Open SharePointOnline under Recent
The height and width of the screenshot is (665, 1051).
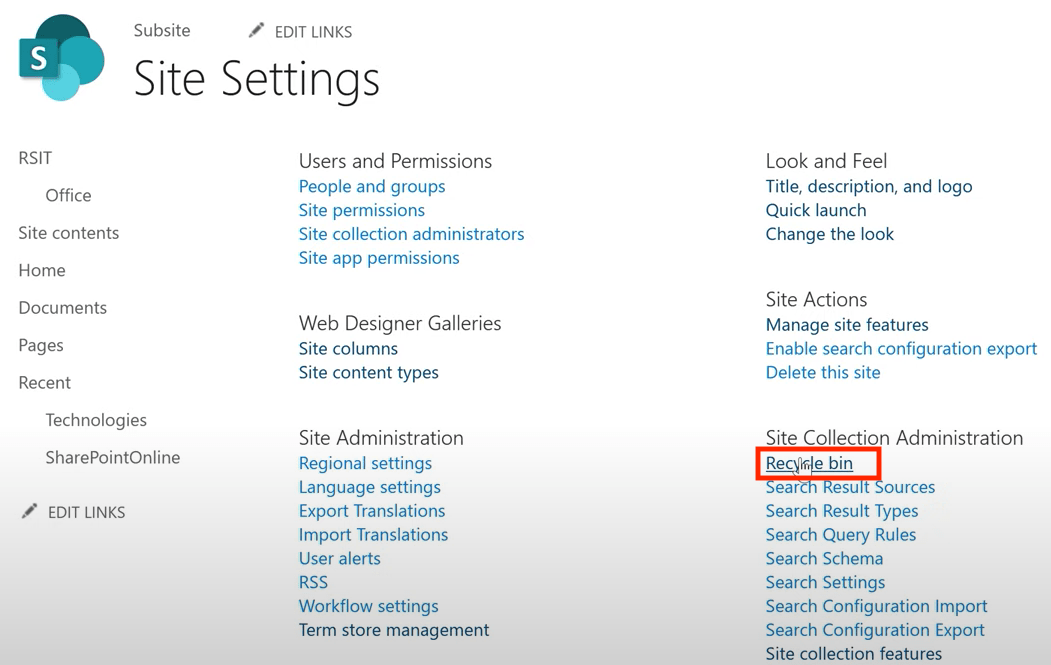coord(112,457)
